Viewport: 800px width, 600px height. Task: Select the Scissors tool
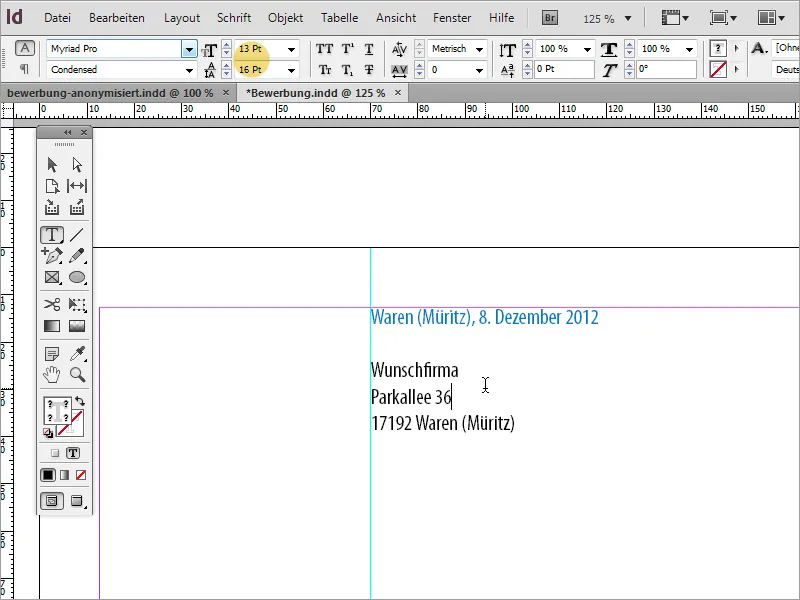pyautogui.click(x=52, y=305)
